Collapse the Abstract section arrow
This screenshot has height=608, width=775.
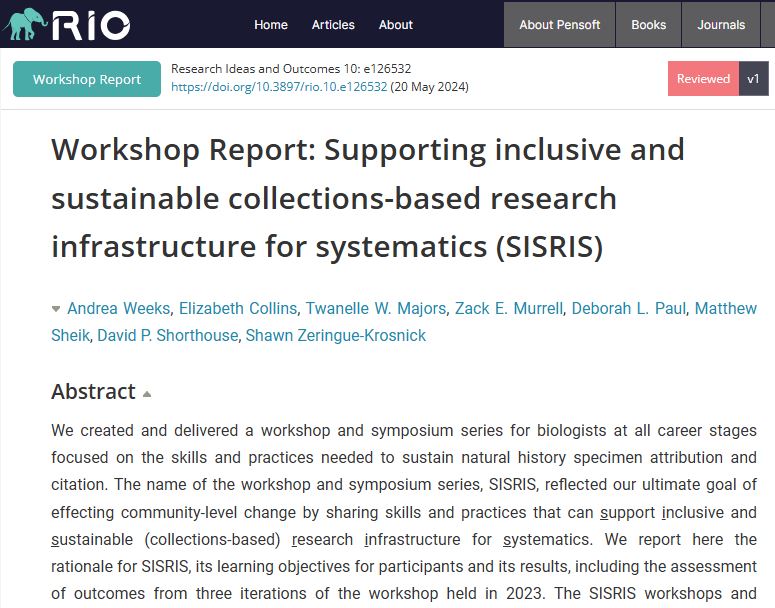tap(147, 394)
